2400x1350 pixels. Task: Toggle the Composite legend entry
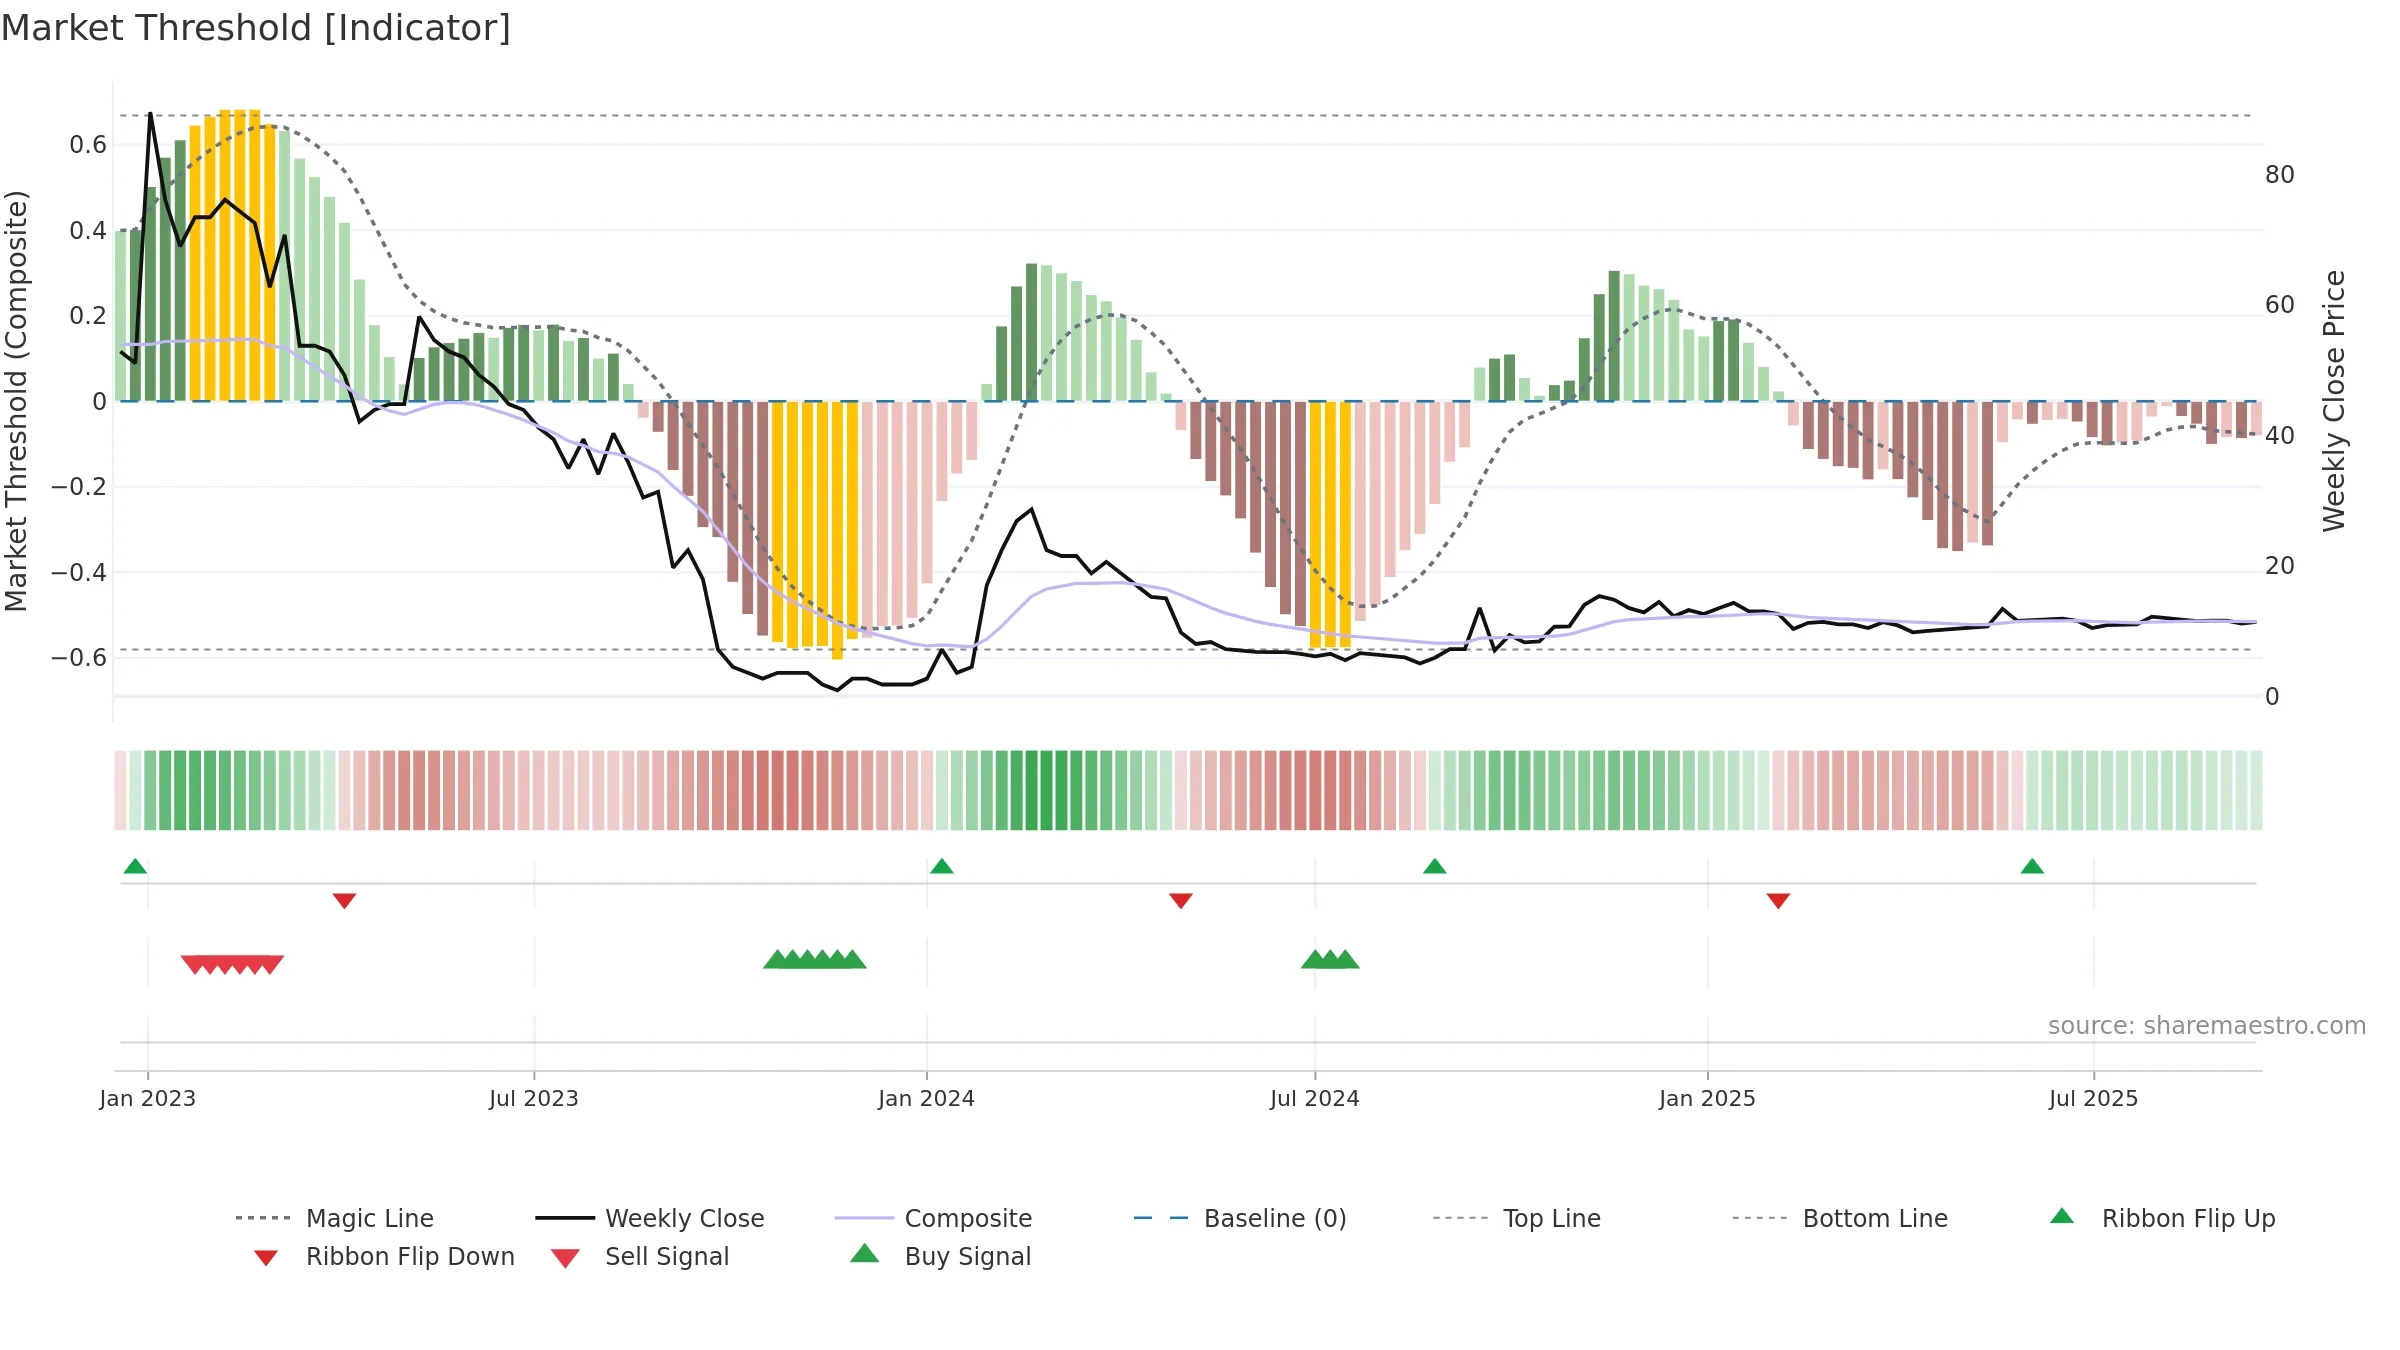coord(933,1218)
